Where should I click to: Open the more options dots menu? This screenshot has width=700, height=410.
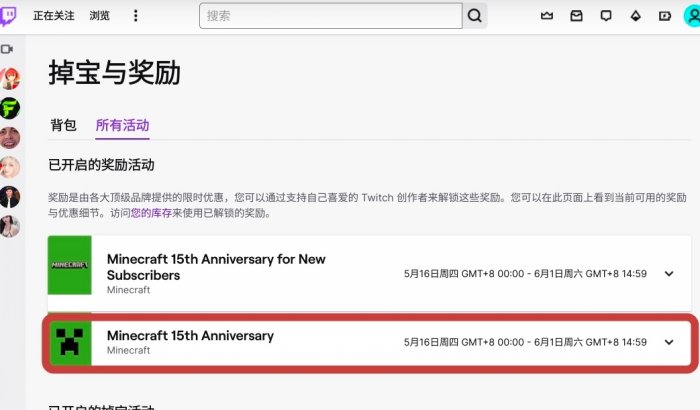pyautogui.click(x=136, y=16)
